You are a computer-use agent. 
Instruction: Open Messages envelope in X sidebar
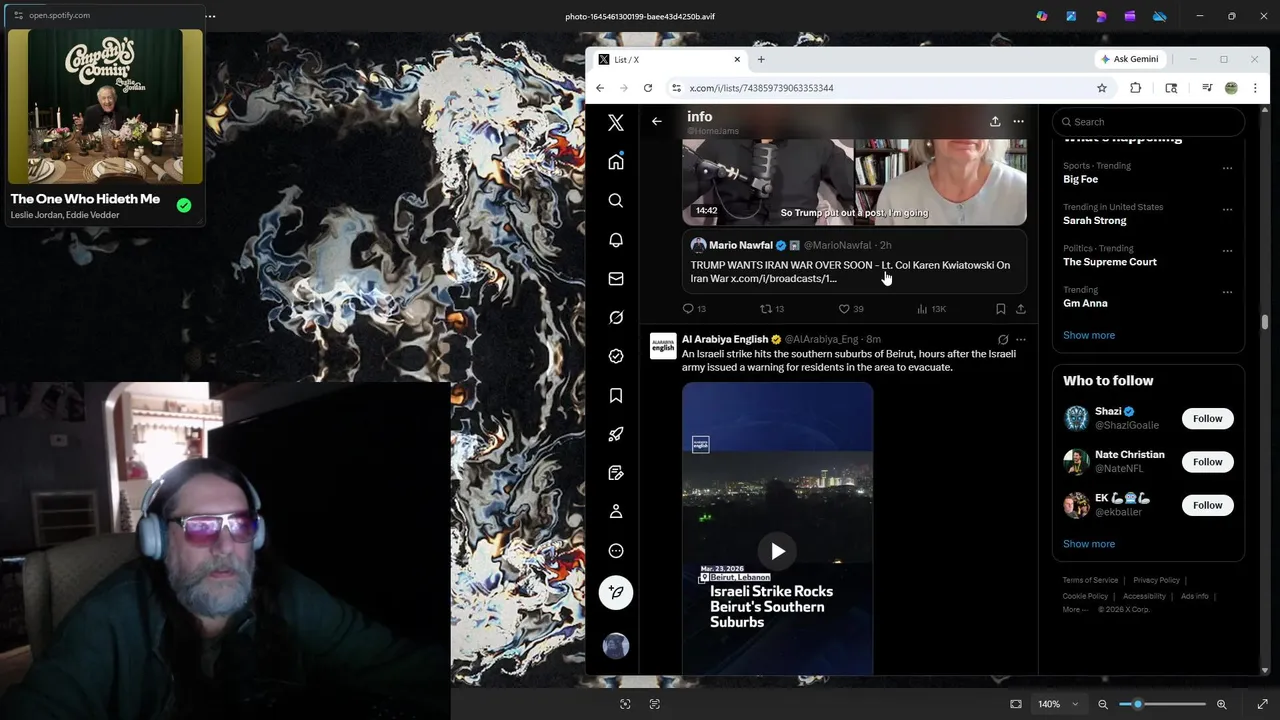(616, 279)
